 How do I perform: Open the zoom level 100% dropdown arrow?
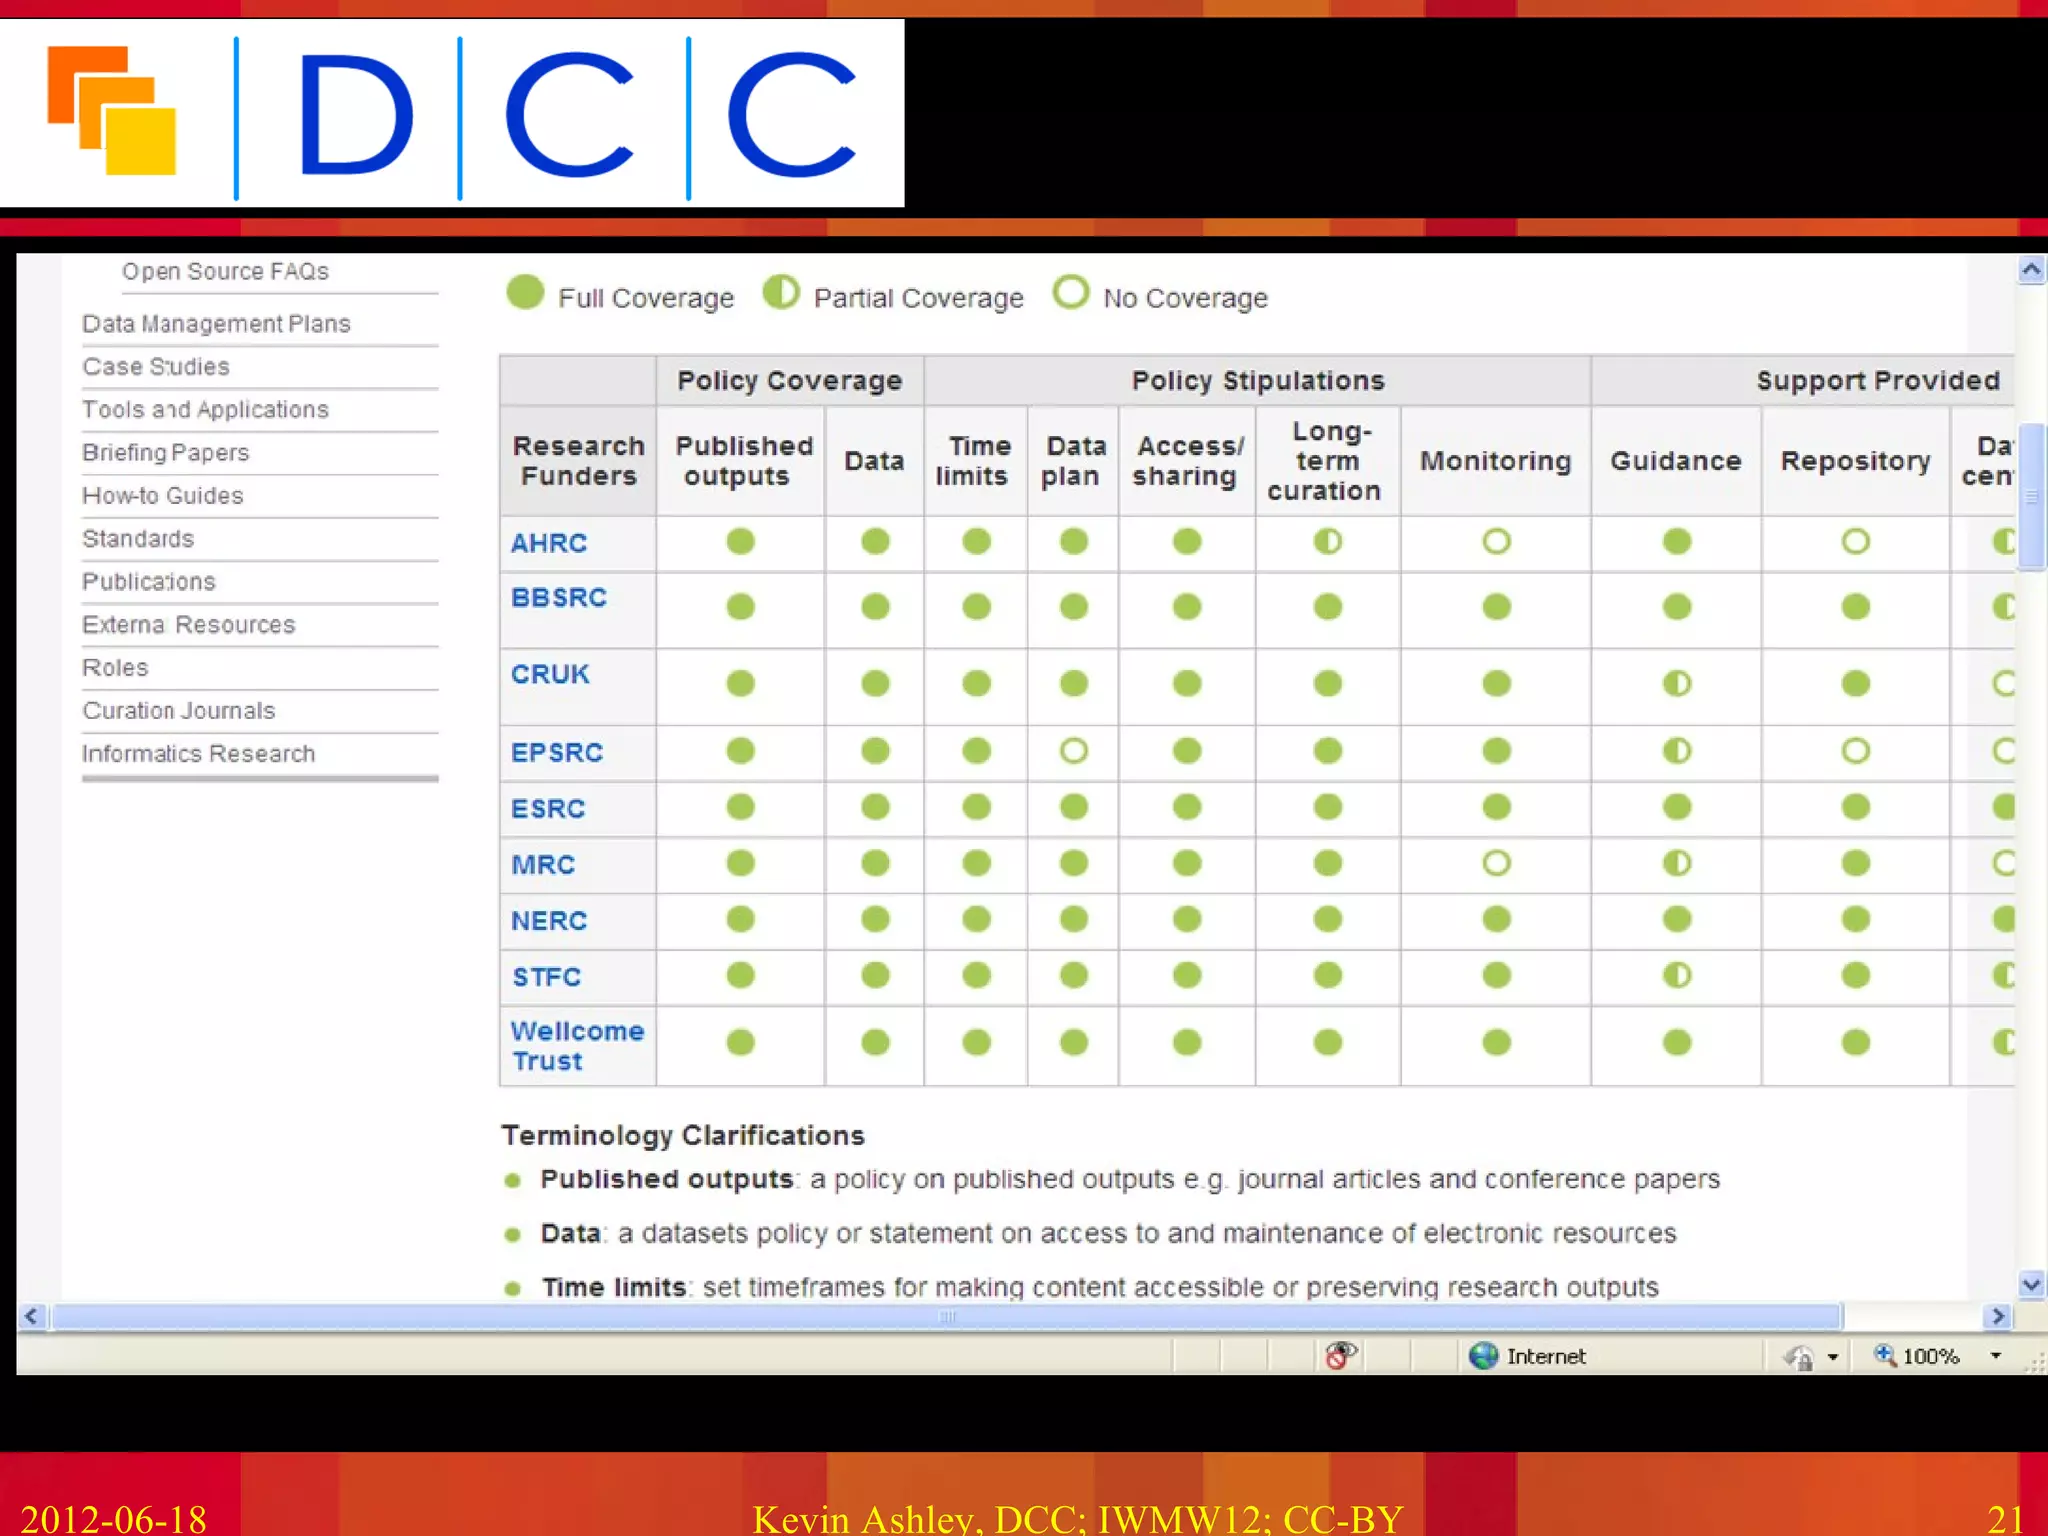1995,1356
